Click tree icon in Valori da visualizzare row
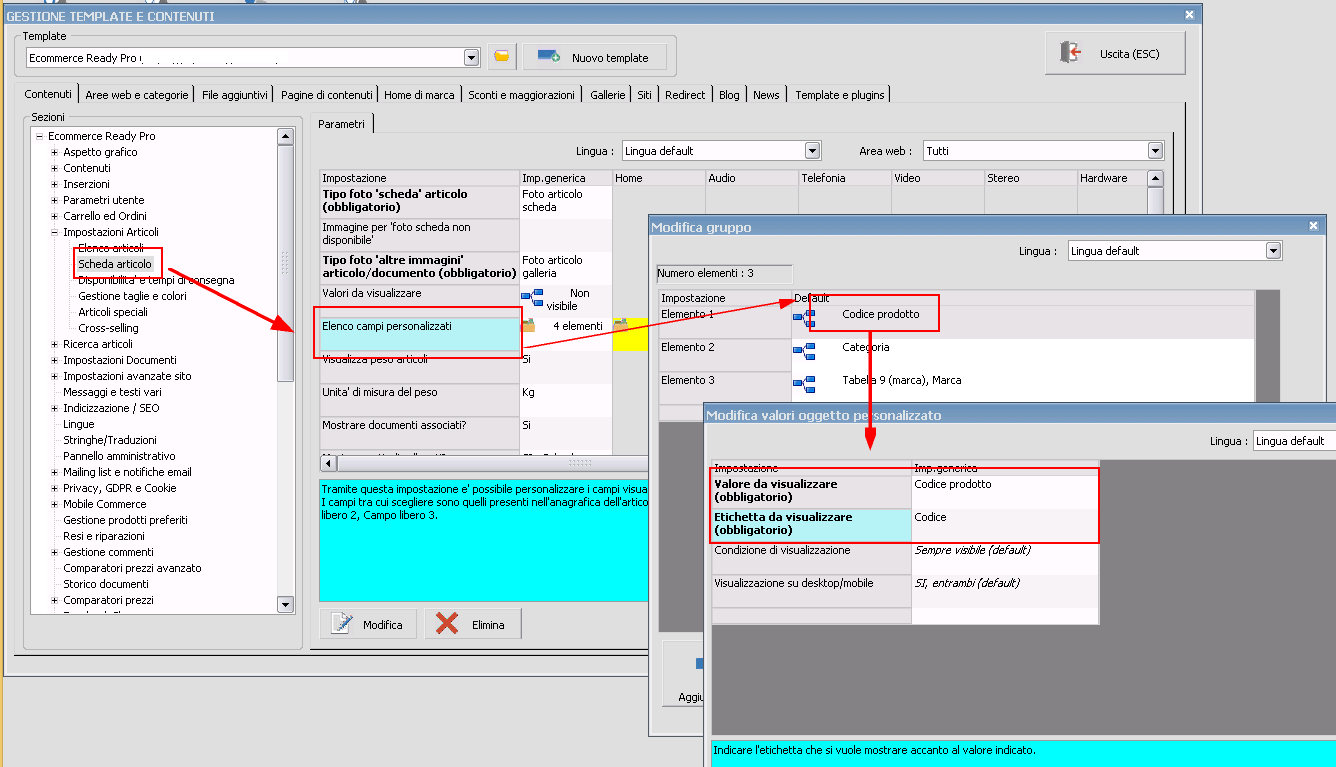This screenshot has height=767, width=1336. (532, 298)
